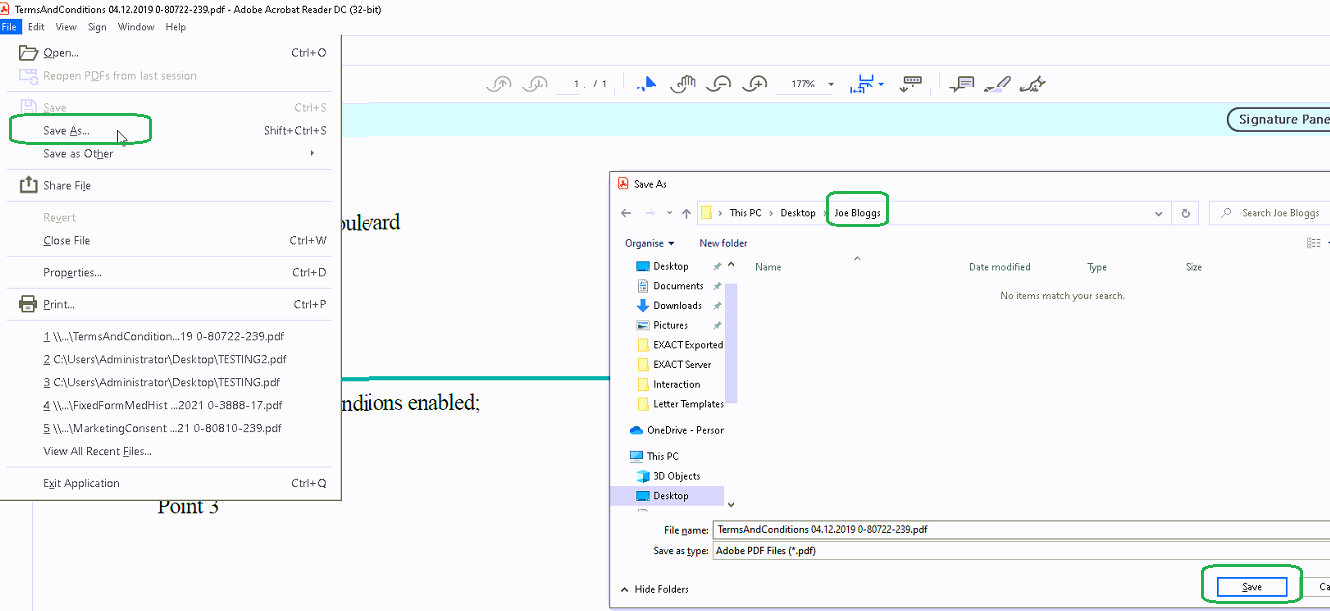Open the add comment sticky note tool
The width and height of the screenshot is (1330, 611).
[962, 84]
